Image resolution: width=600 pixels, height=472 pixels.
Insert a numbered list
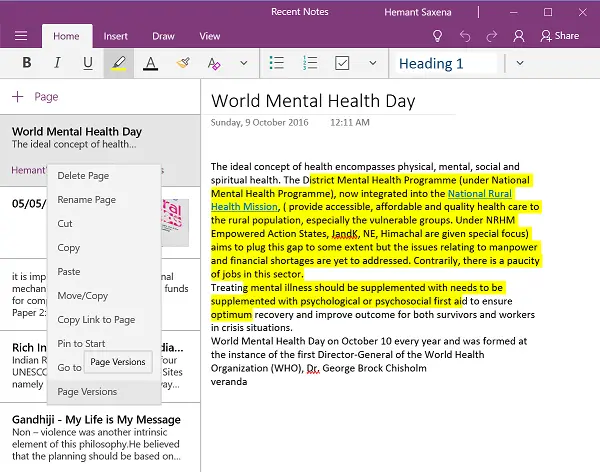[310, 63]
